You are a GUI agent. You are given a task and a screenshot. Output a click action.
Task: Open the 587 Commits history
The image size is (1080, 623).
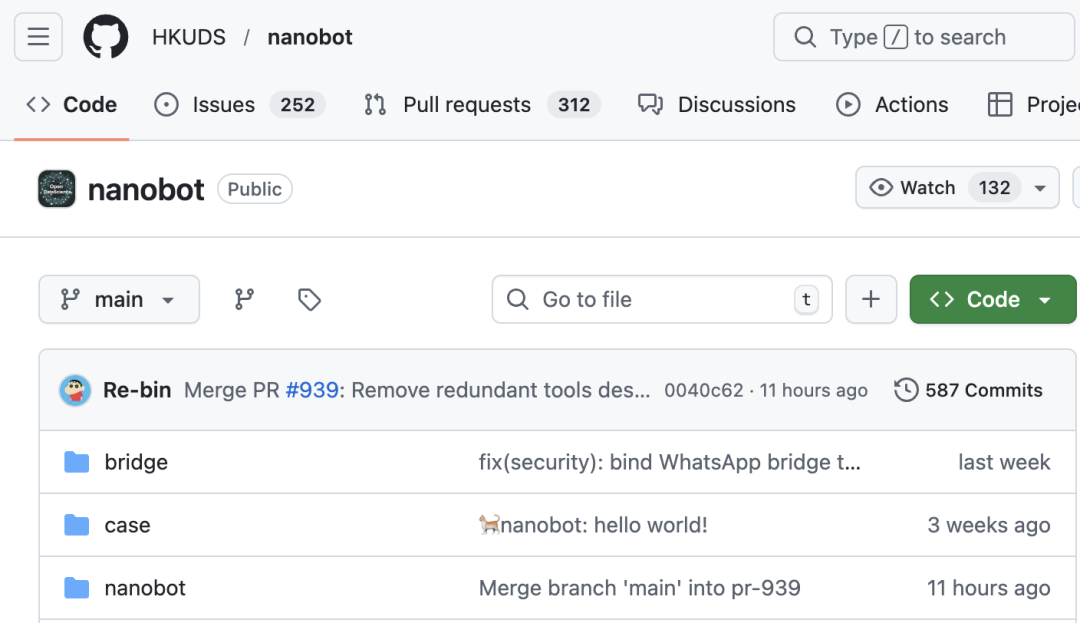(x=968, y=390)
